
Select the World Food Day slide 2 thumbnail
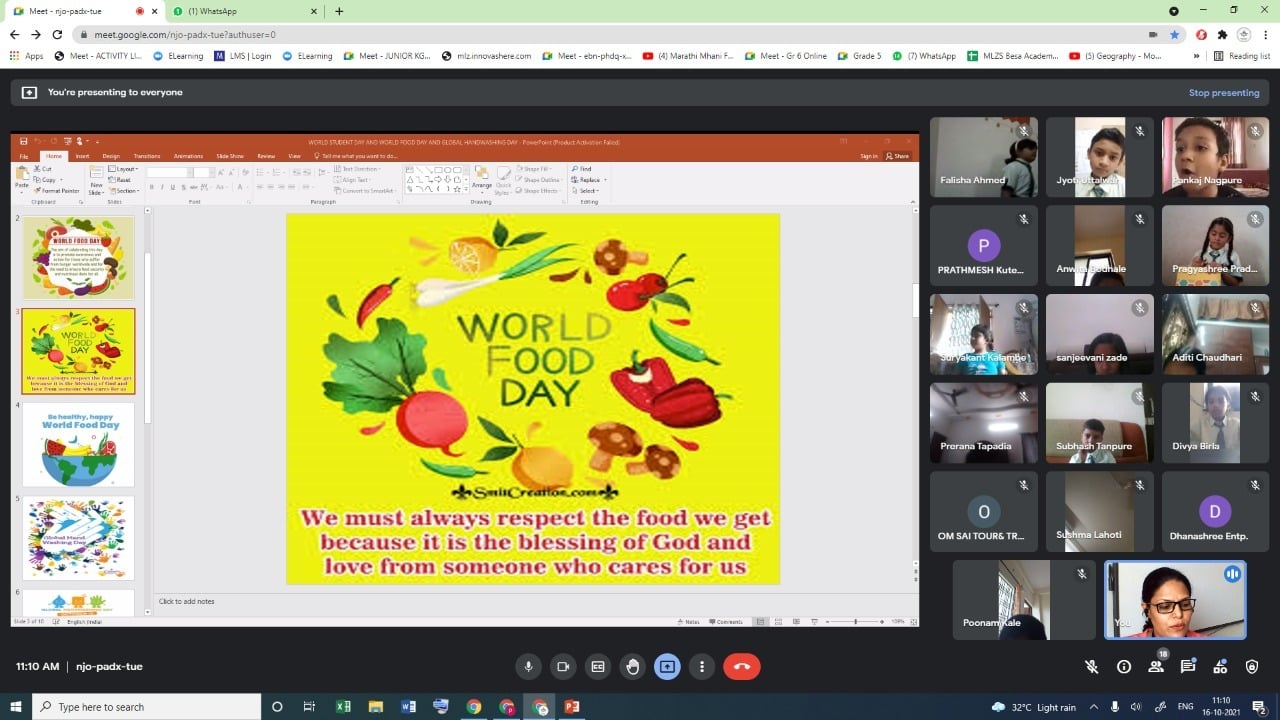click(x=78, y=257)
